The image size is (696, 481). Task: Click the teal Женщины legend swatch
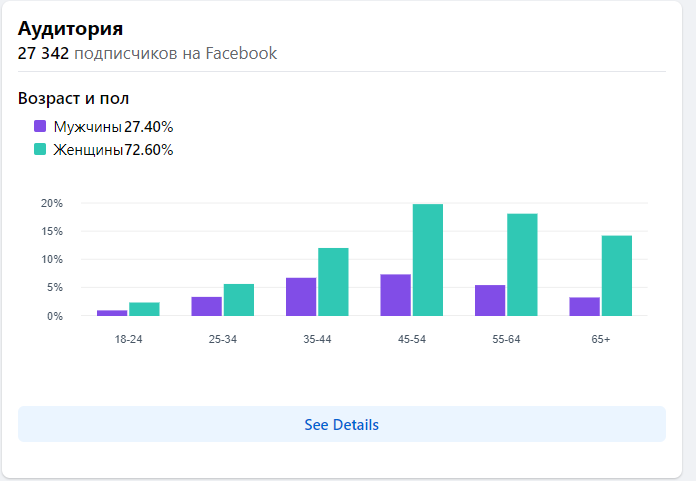pyautogui.click(x=40, y=150)
